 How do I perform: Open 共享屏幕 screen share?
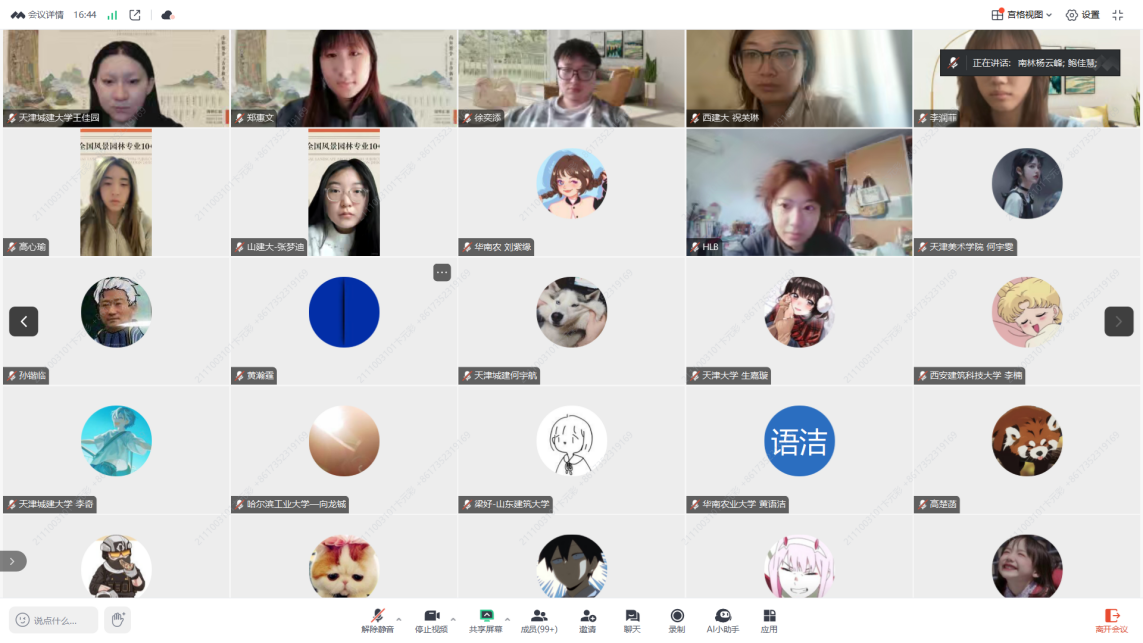pyautogui.click(x=486, y=620)
